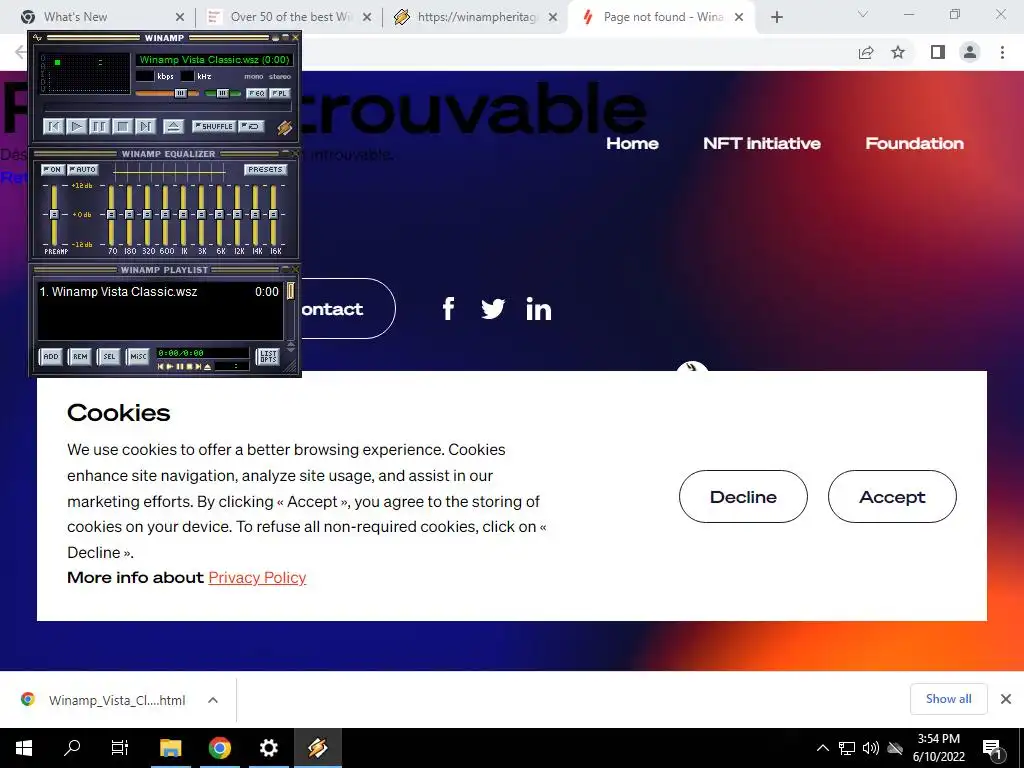
Task: Select playlist entry Winamp Vista Classic.wsz
Action: click(x=159, y=292)
